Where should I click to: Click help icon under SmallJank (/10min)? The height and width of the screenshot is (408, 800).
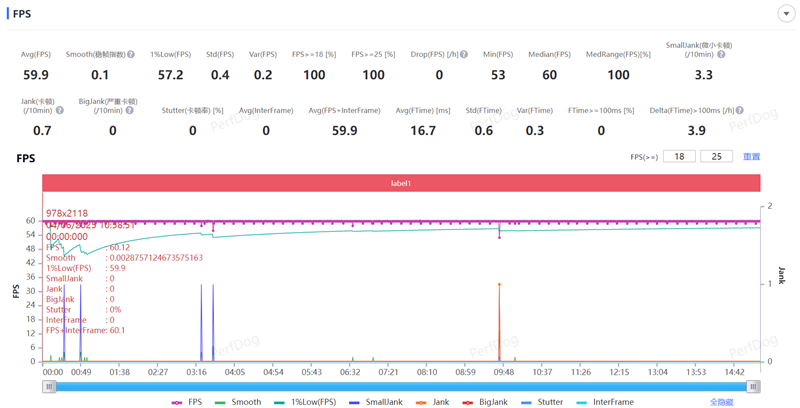click(721, 55)
